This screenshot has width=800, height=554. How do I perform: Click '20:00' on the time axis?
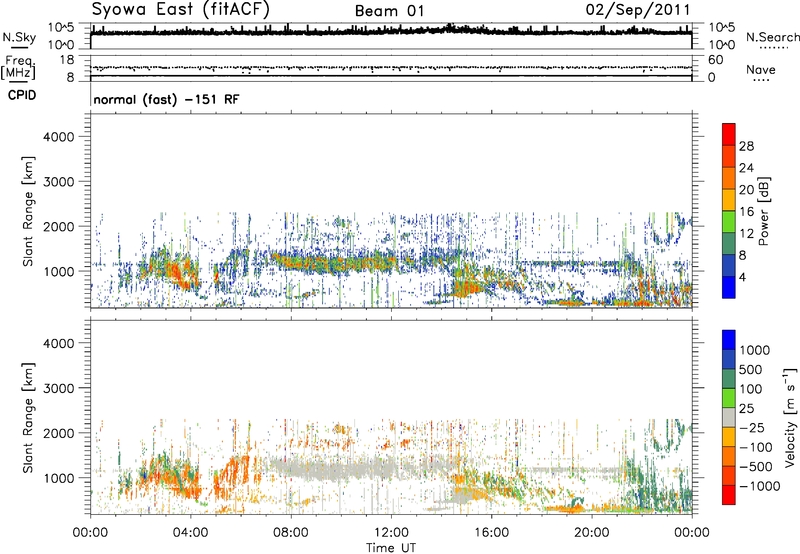tap(592, 533)
